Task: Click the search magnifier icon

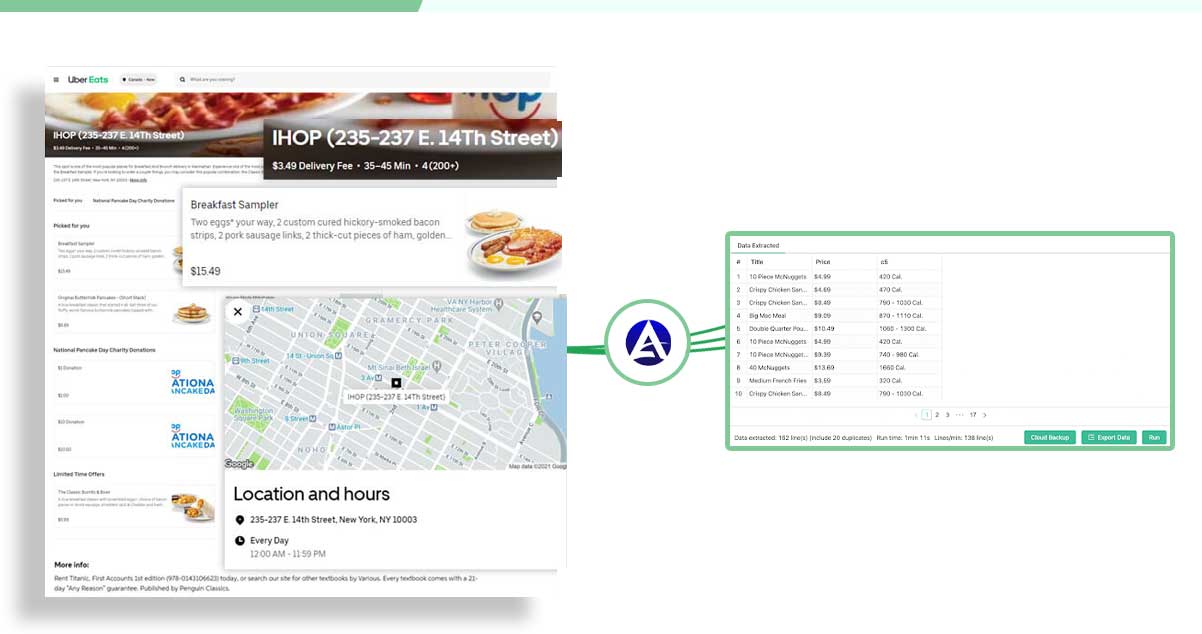Action: click(182, 79)
